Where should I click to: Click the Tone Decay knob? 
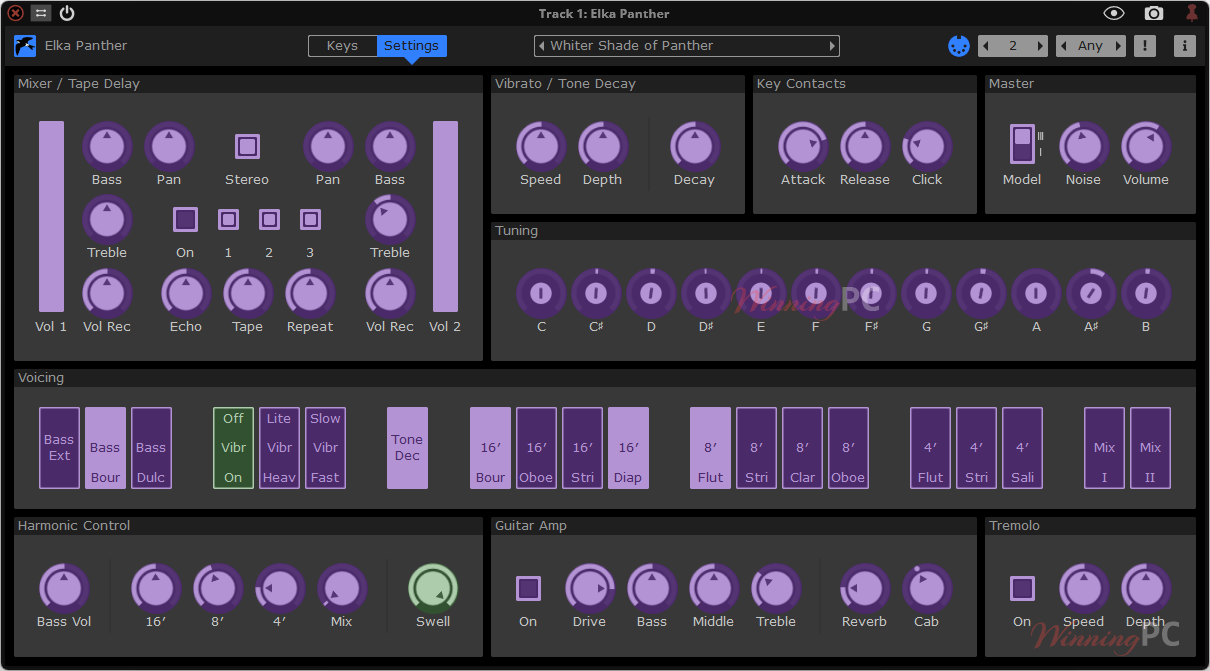[x=695, y=146]
